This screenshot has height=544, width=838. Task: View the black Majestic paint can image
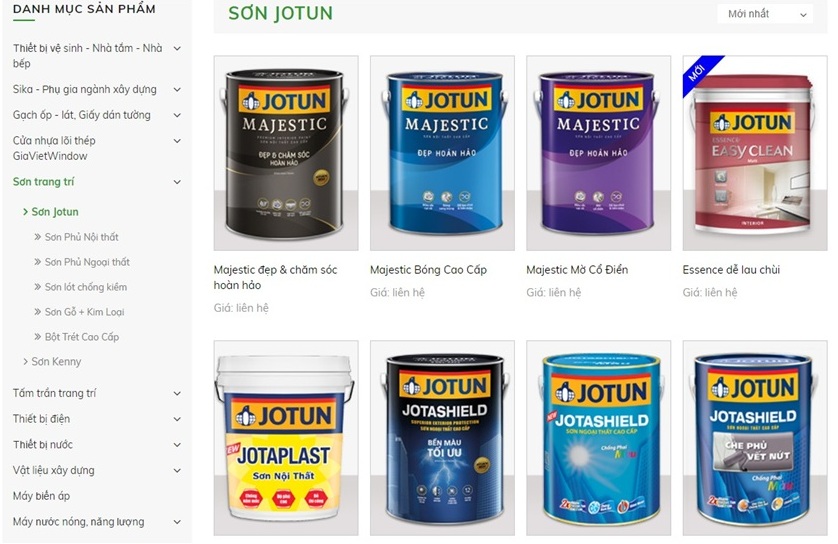[286, 153]
